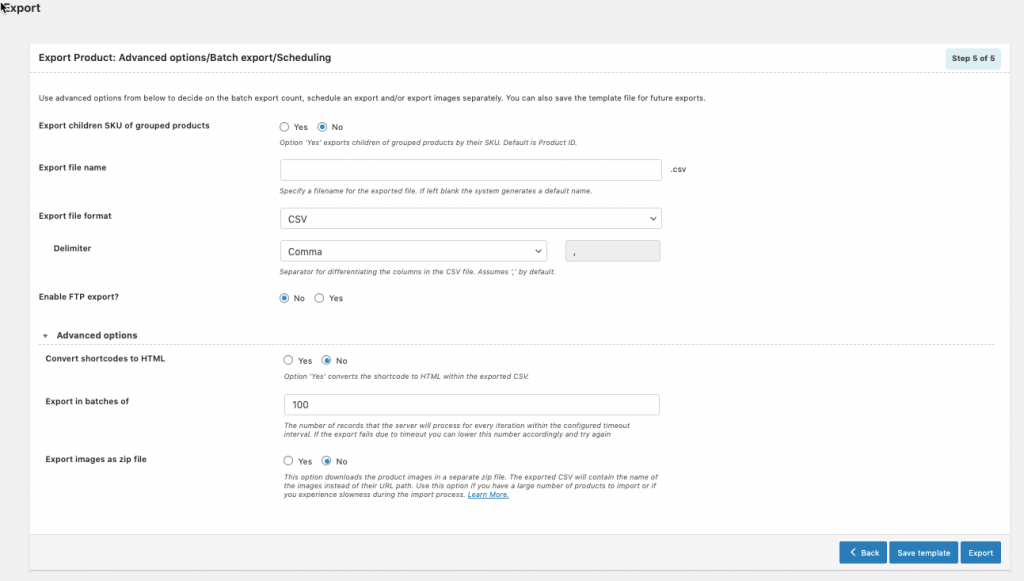1024x581 pixels.
Task: Open the Learn More link about zip export
Action: pyautogui.click(x=487, y=494)
